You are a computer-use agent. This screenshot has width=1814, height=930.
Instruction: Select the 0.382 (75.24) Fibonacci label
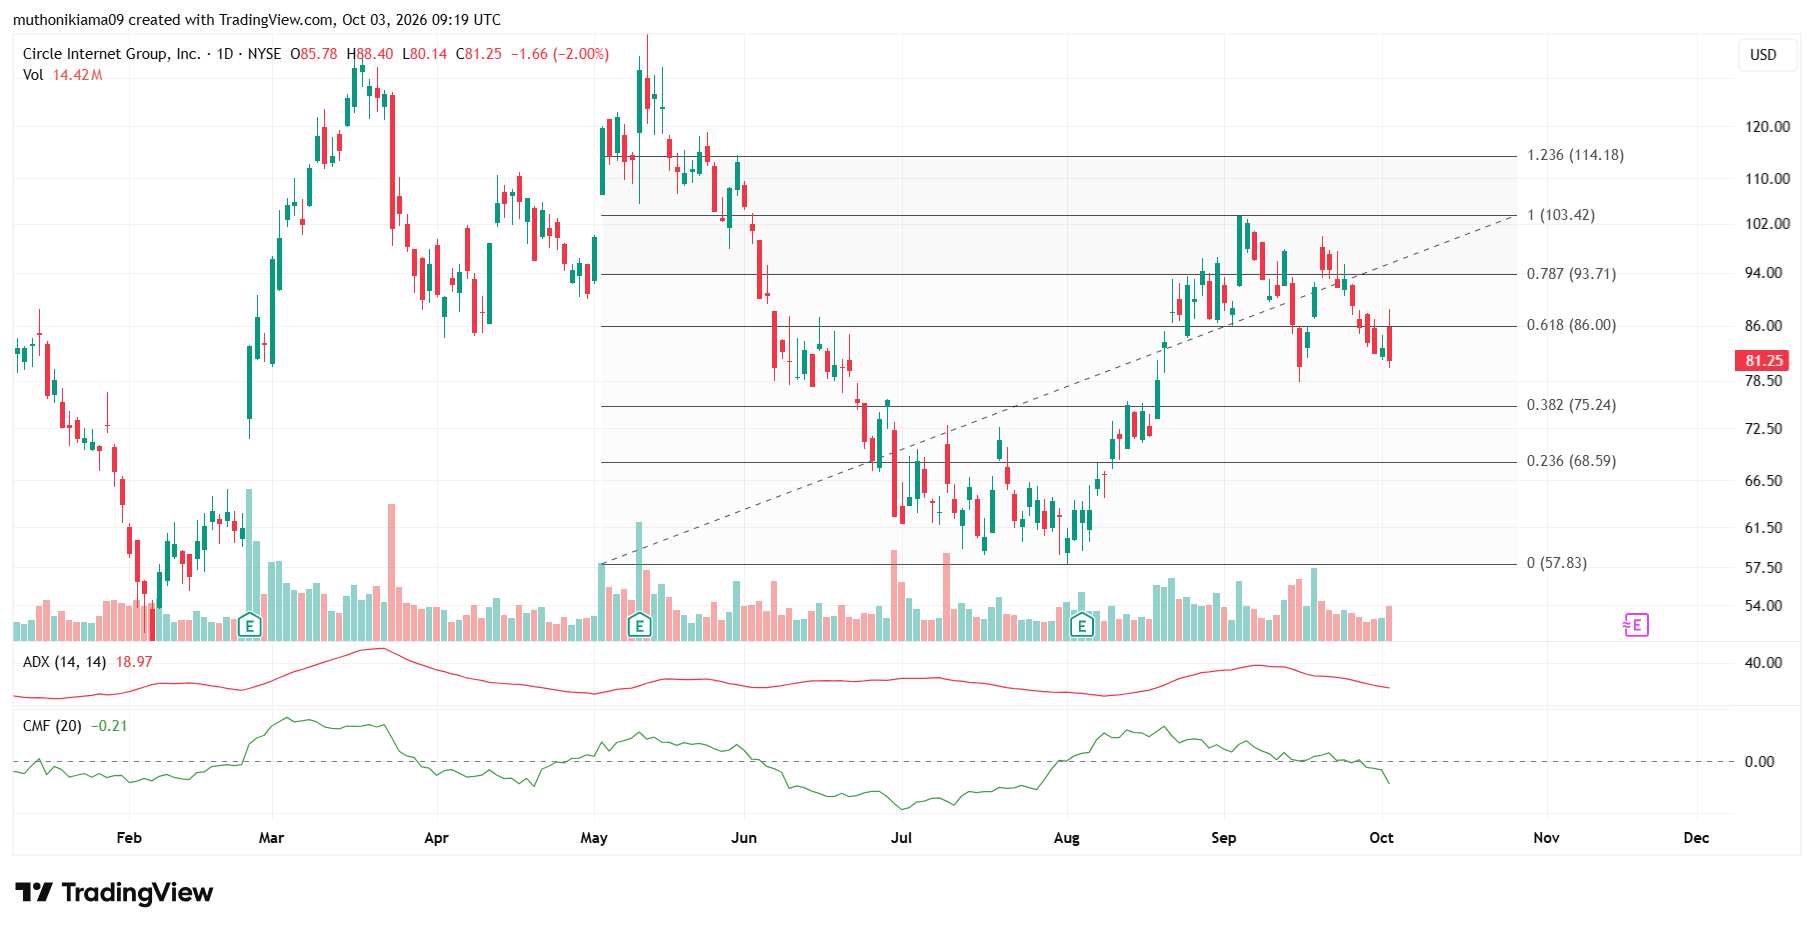1571,405
